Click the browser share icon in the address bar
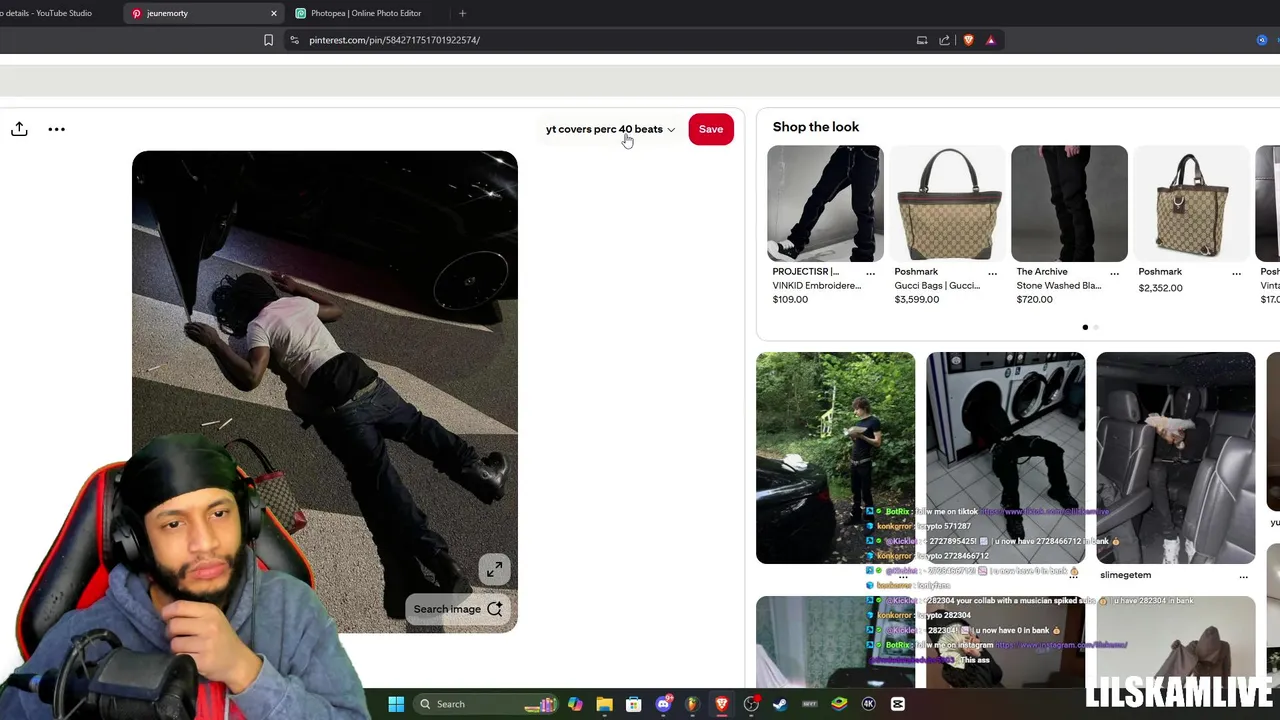Image resolution: width=1280 pixels, height=720 pixels. tap(944, 40)
